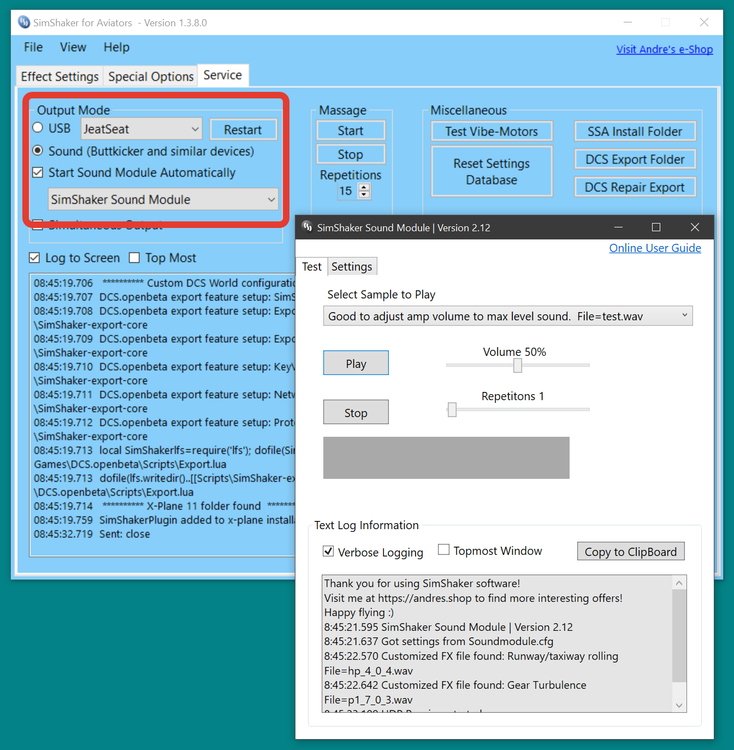
Task: Increase the Massage repetitions stepper
Action: pos(364,187)
